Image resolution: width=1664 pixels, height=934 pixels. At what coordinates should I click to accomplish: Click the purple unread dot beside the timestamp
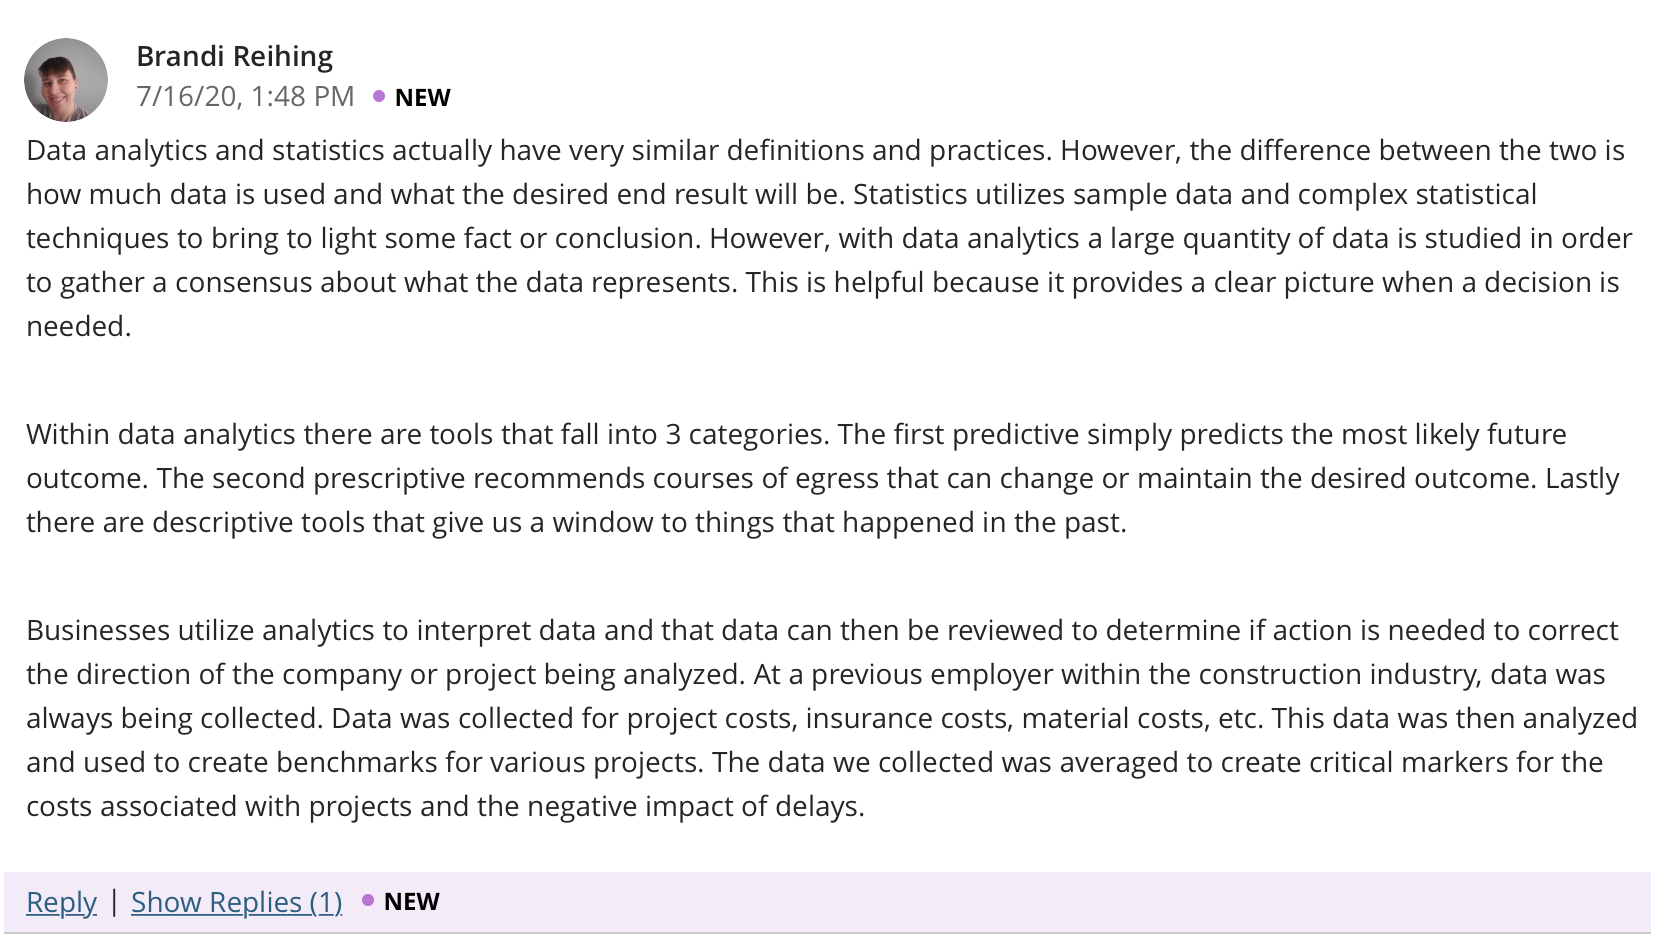379,96
